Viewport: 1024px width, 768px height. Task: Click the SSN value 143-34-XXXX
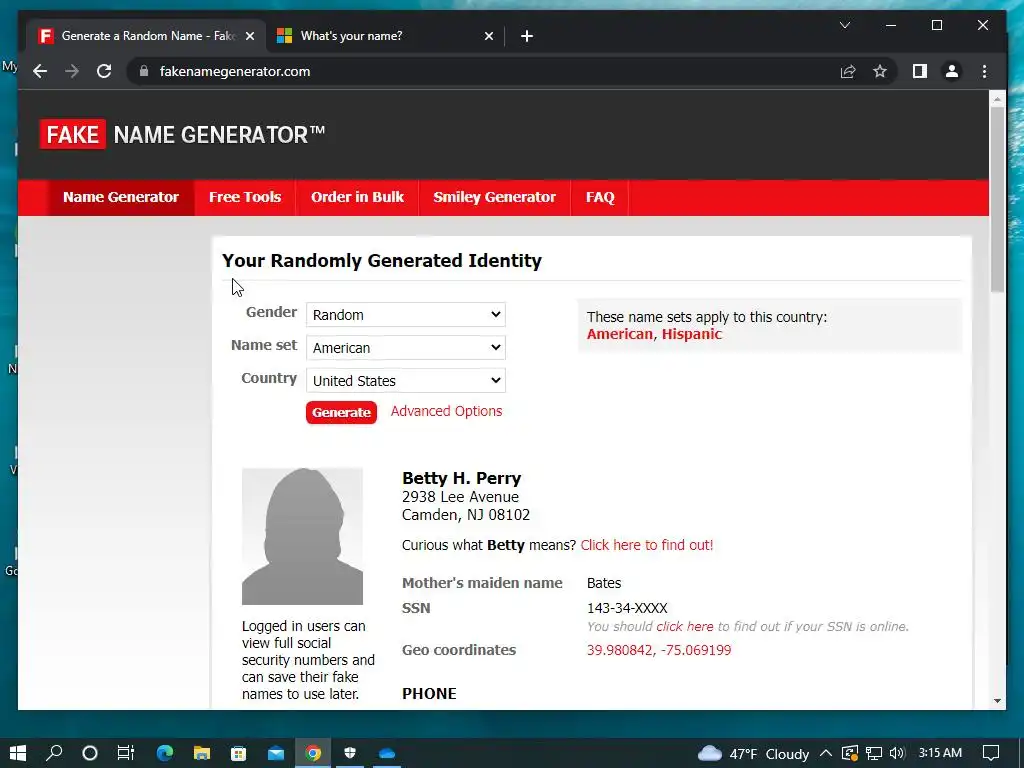click(x=627, y=609)
